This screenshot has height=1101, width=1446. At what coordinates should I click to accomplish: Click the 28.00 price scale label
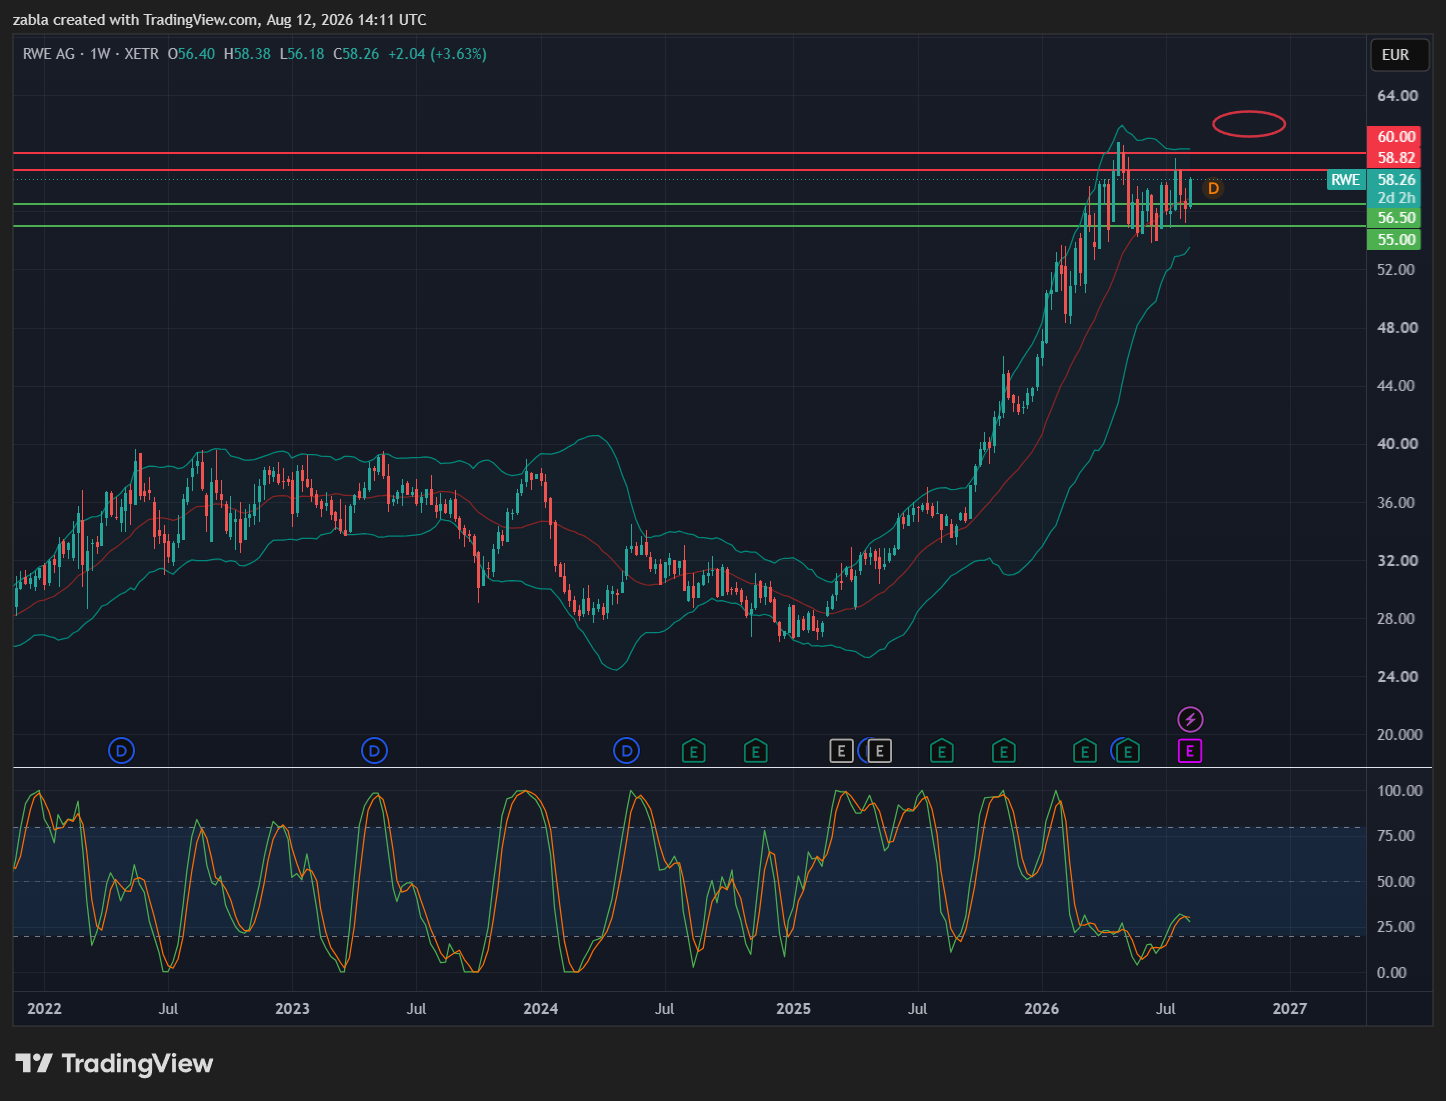tap(1397, 619)
